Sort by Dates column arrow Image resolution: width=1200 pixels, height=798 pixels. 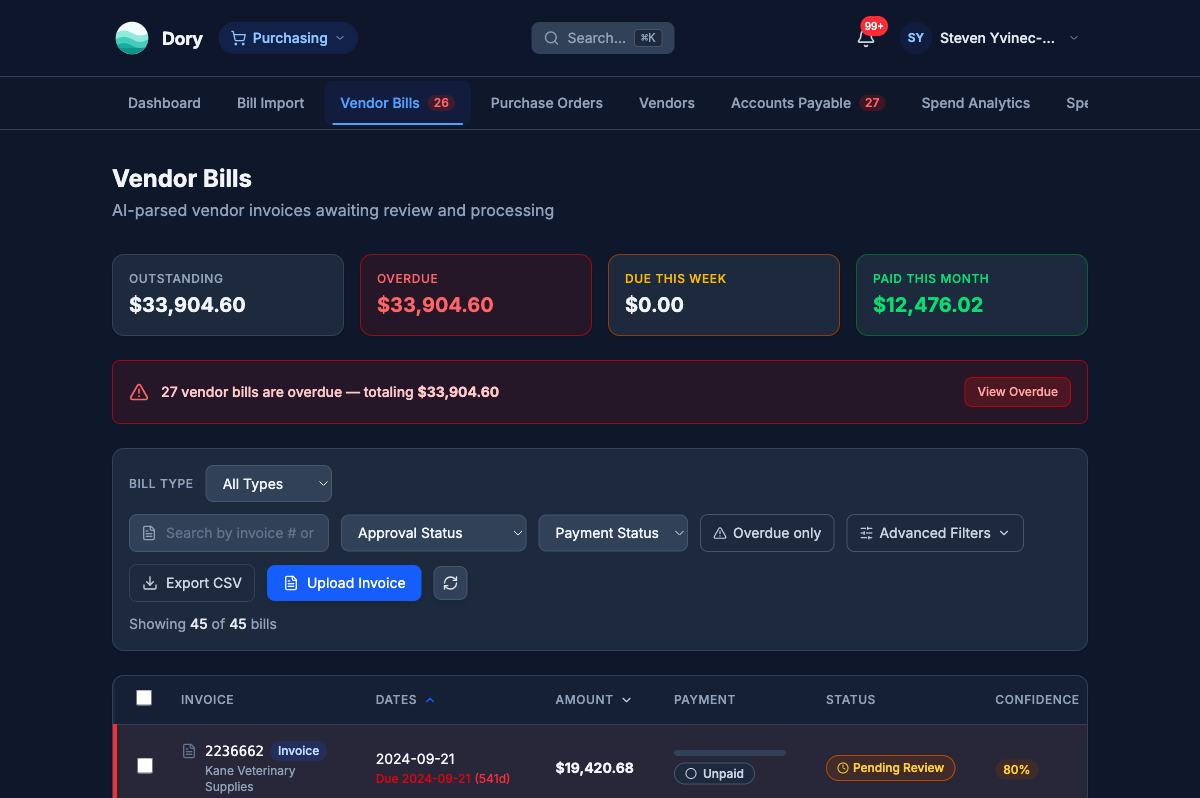coord(430,700)
